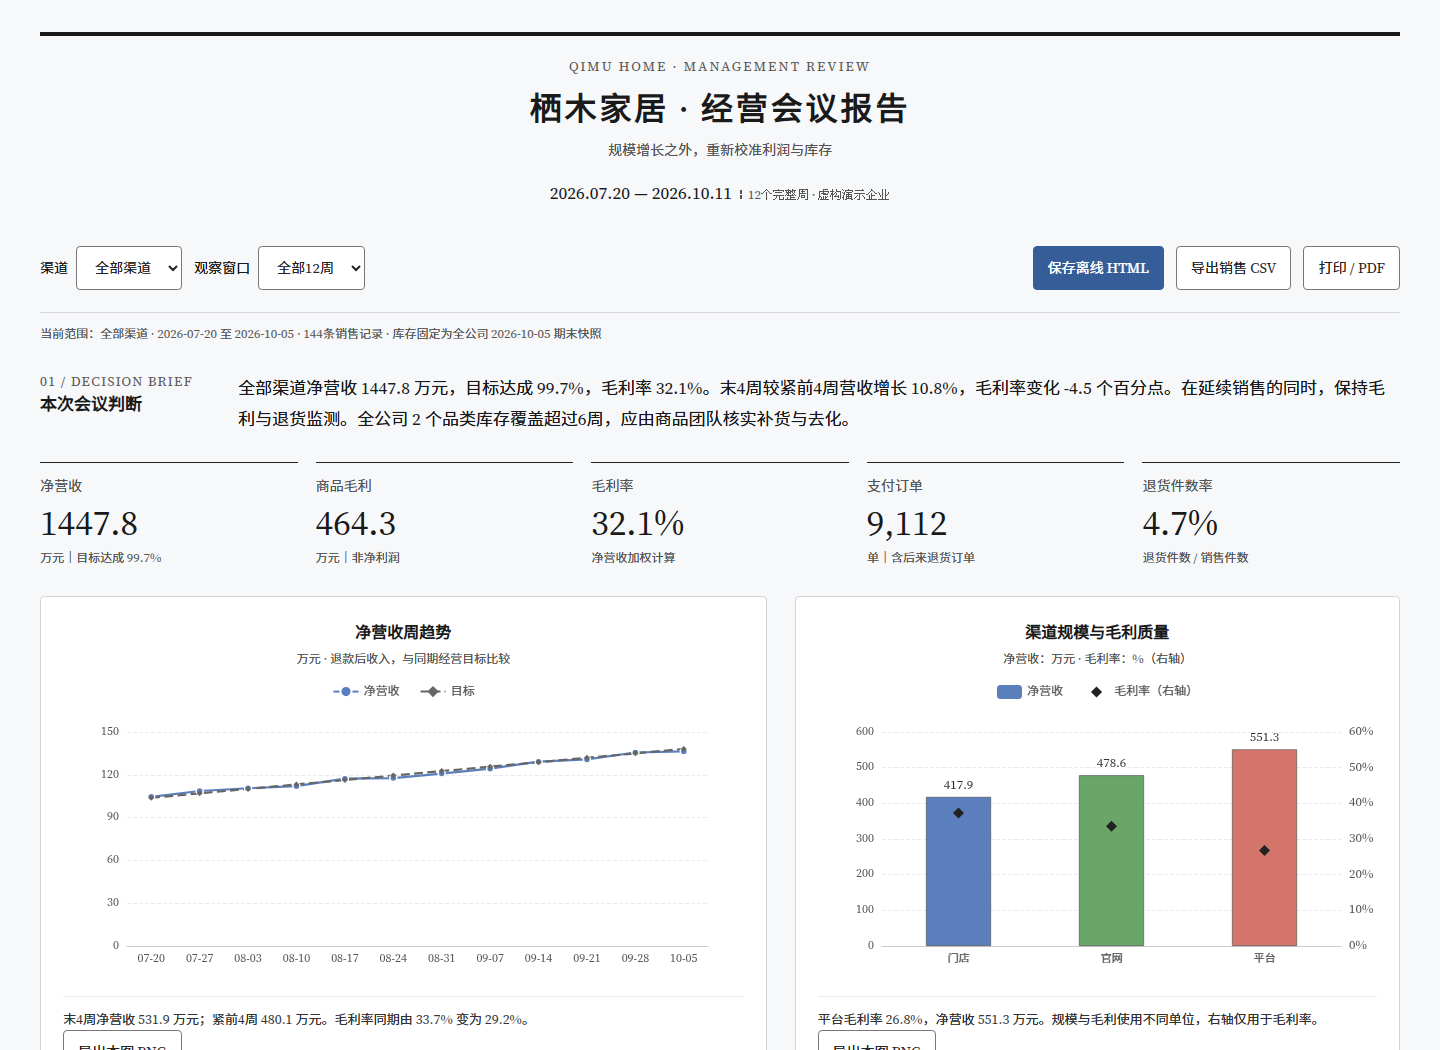This screenshot has height=1050, width=1440.
Task: Click the QIMU HOME · MANAGEMENT REVIEW header text
Action: click(x=719, y=67)
